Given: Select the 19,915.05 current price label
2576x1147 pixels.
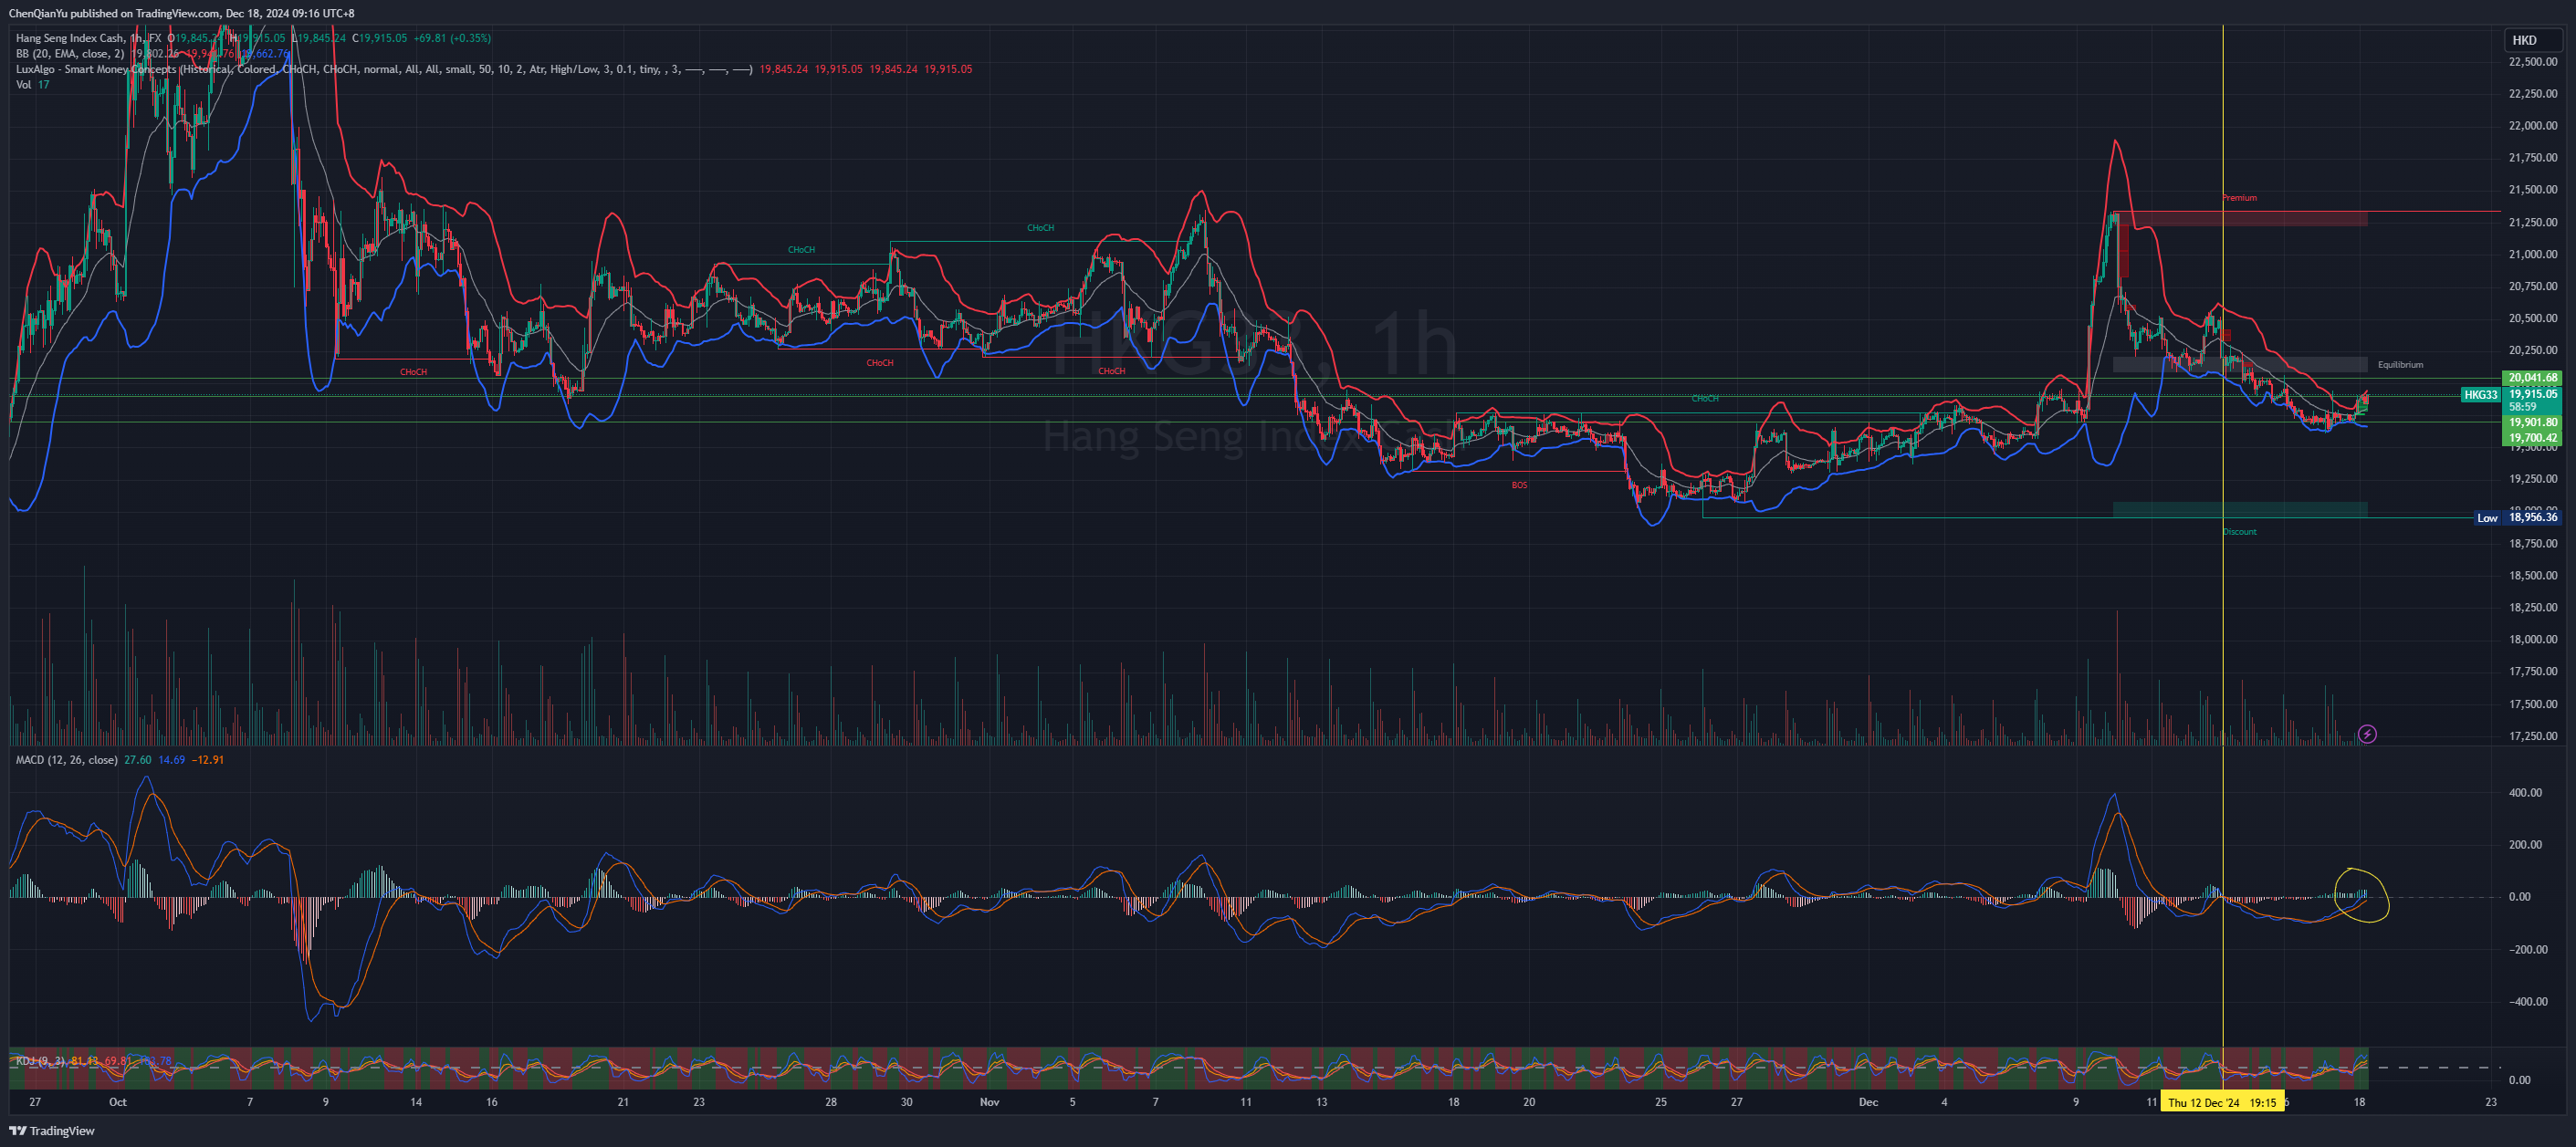Looking at the screenshot, I should pyautogui.click(x=2533, y=394).
